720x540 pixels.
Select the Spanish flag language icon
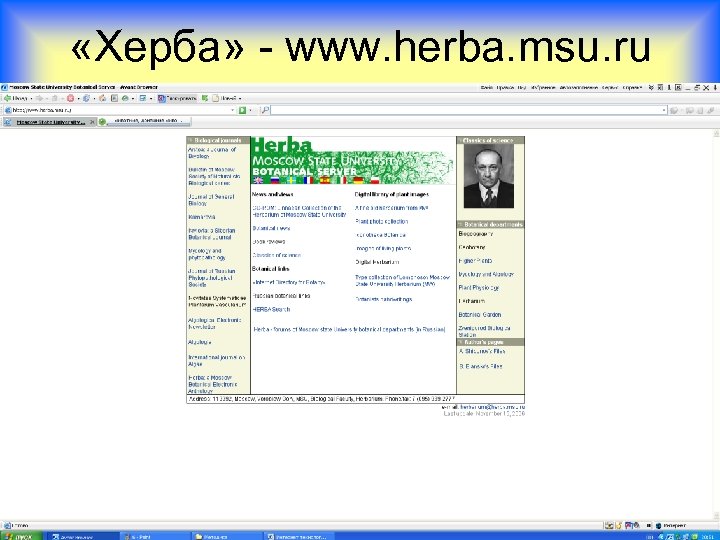click(x=325, y=180)
